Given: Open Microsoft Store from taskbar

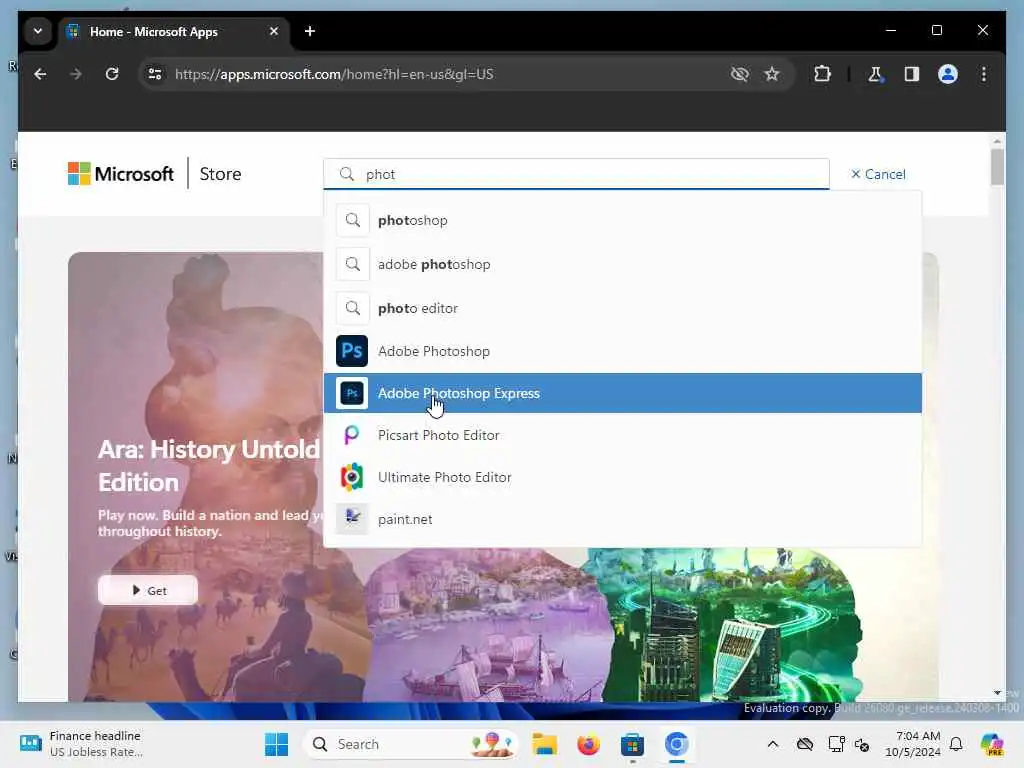Looking at the screenshot, I should coord(632,744).
